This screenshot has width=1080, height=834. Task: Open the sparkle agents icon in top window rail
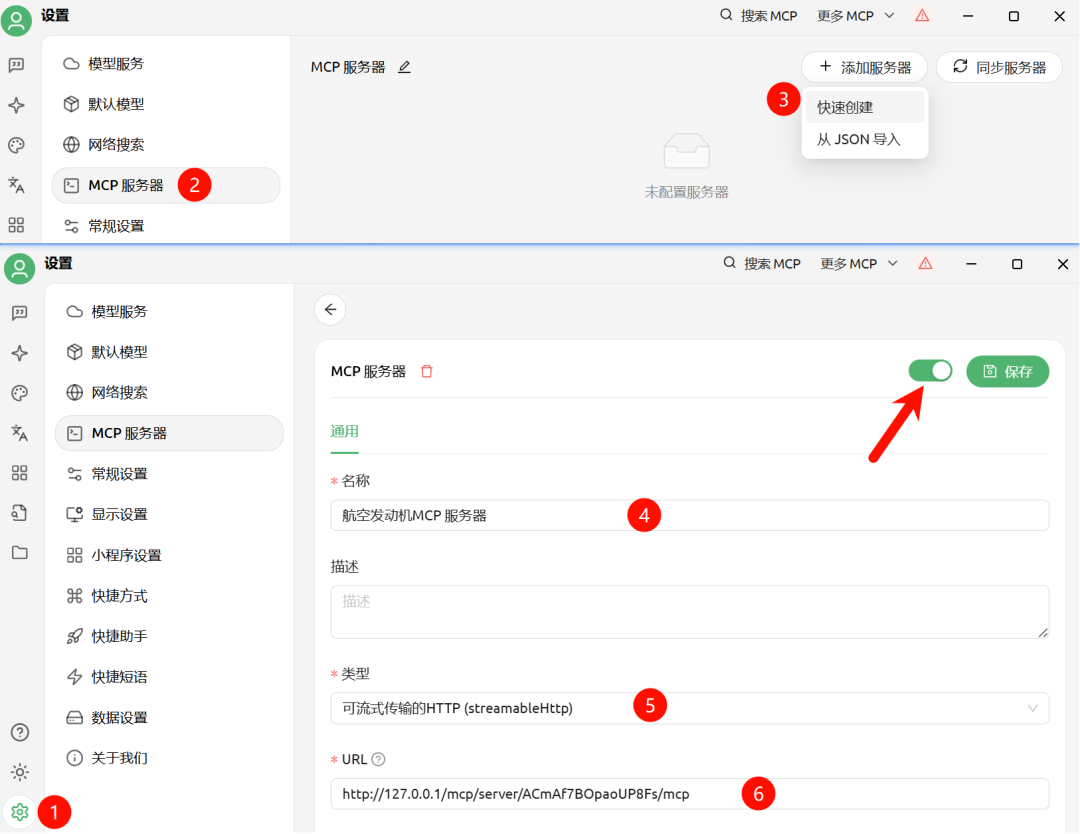coord(17,105)
